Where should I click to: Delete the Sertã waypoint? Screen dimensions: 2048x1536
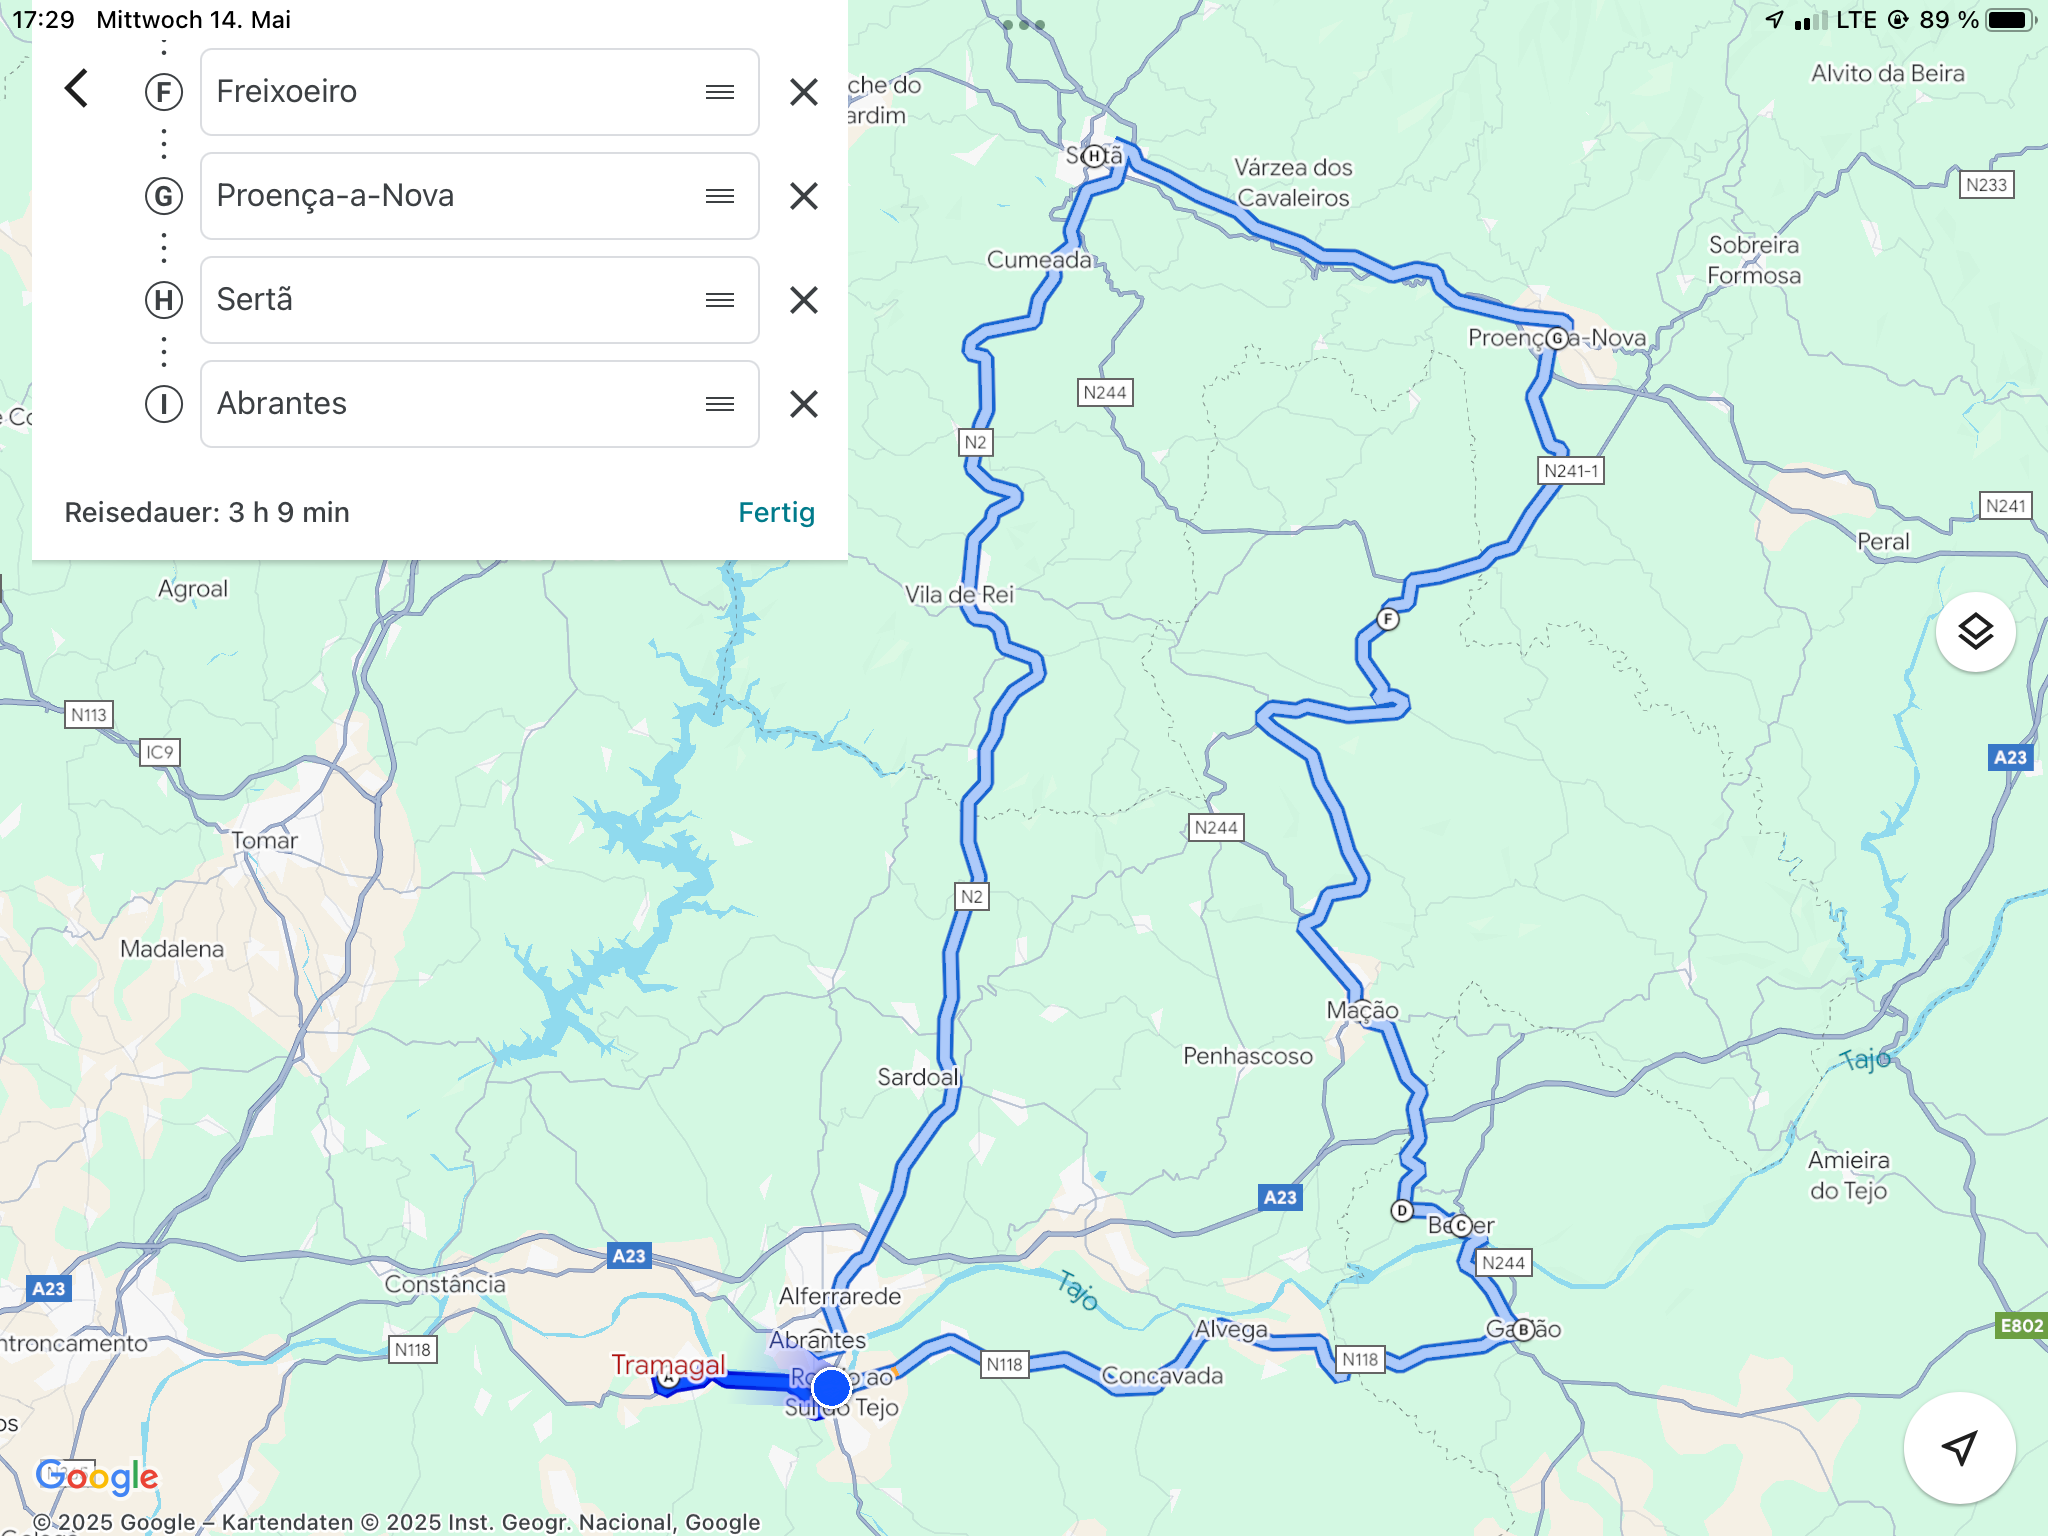pos(804,300)
